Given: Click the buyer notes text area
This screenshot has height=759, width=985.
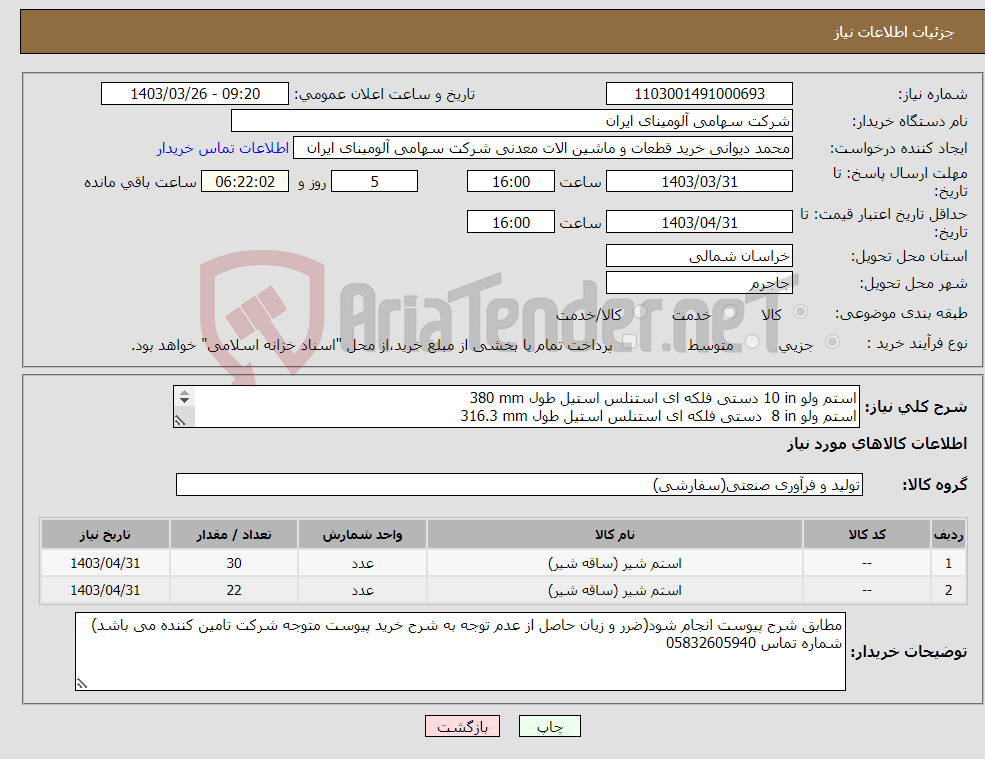Looking at the screenshot, I should point(460,652).
